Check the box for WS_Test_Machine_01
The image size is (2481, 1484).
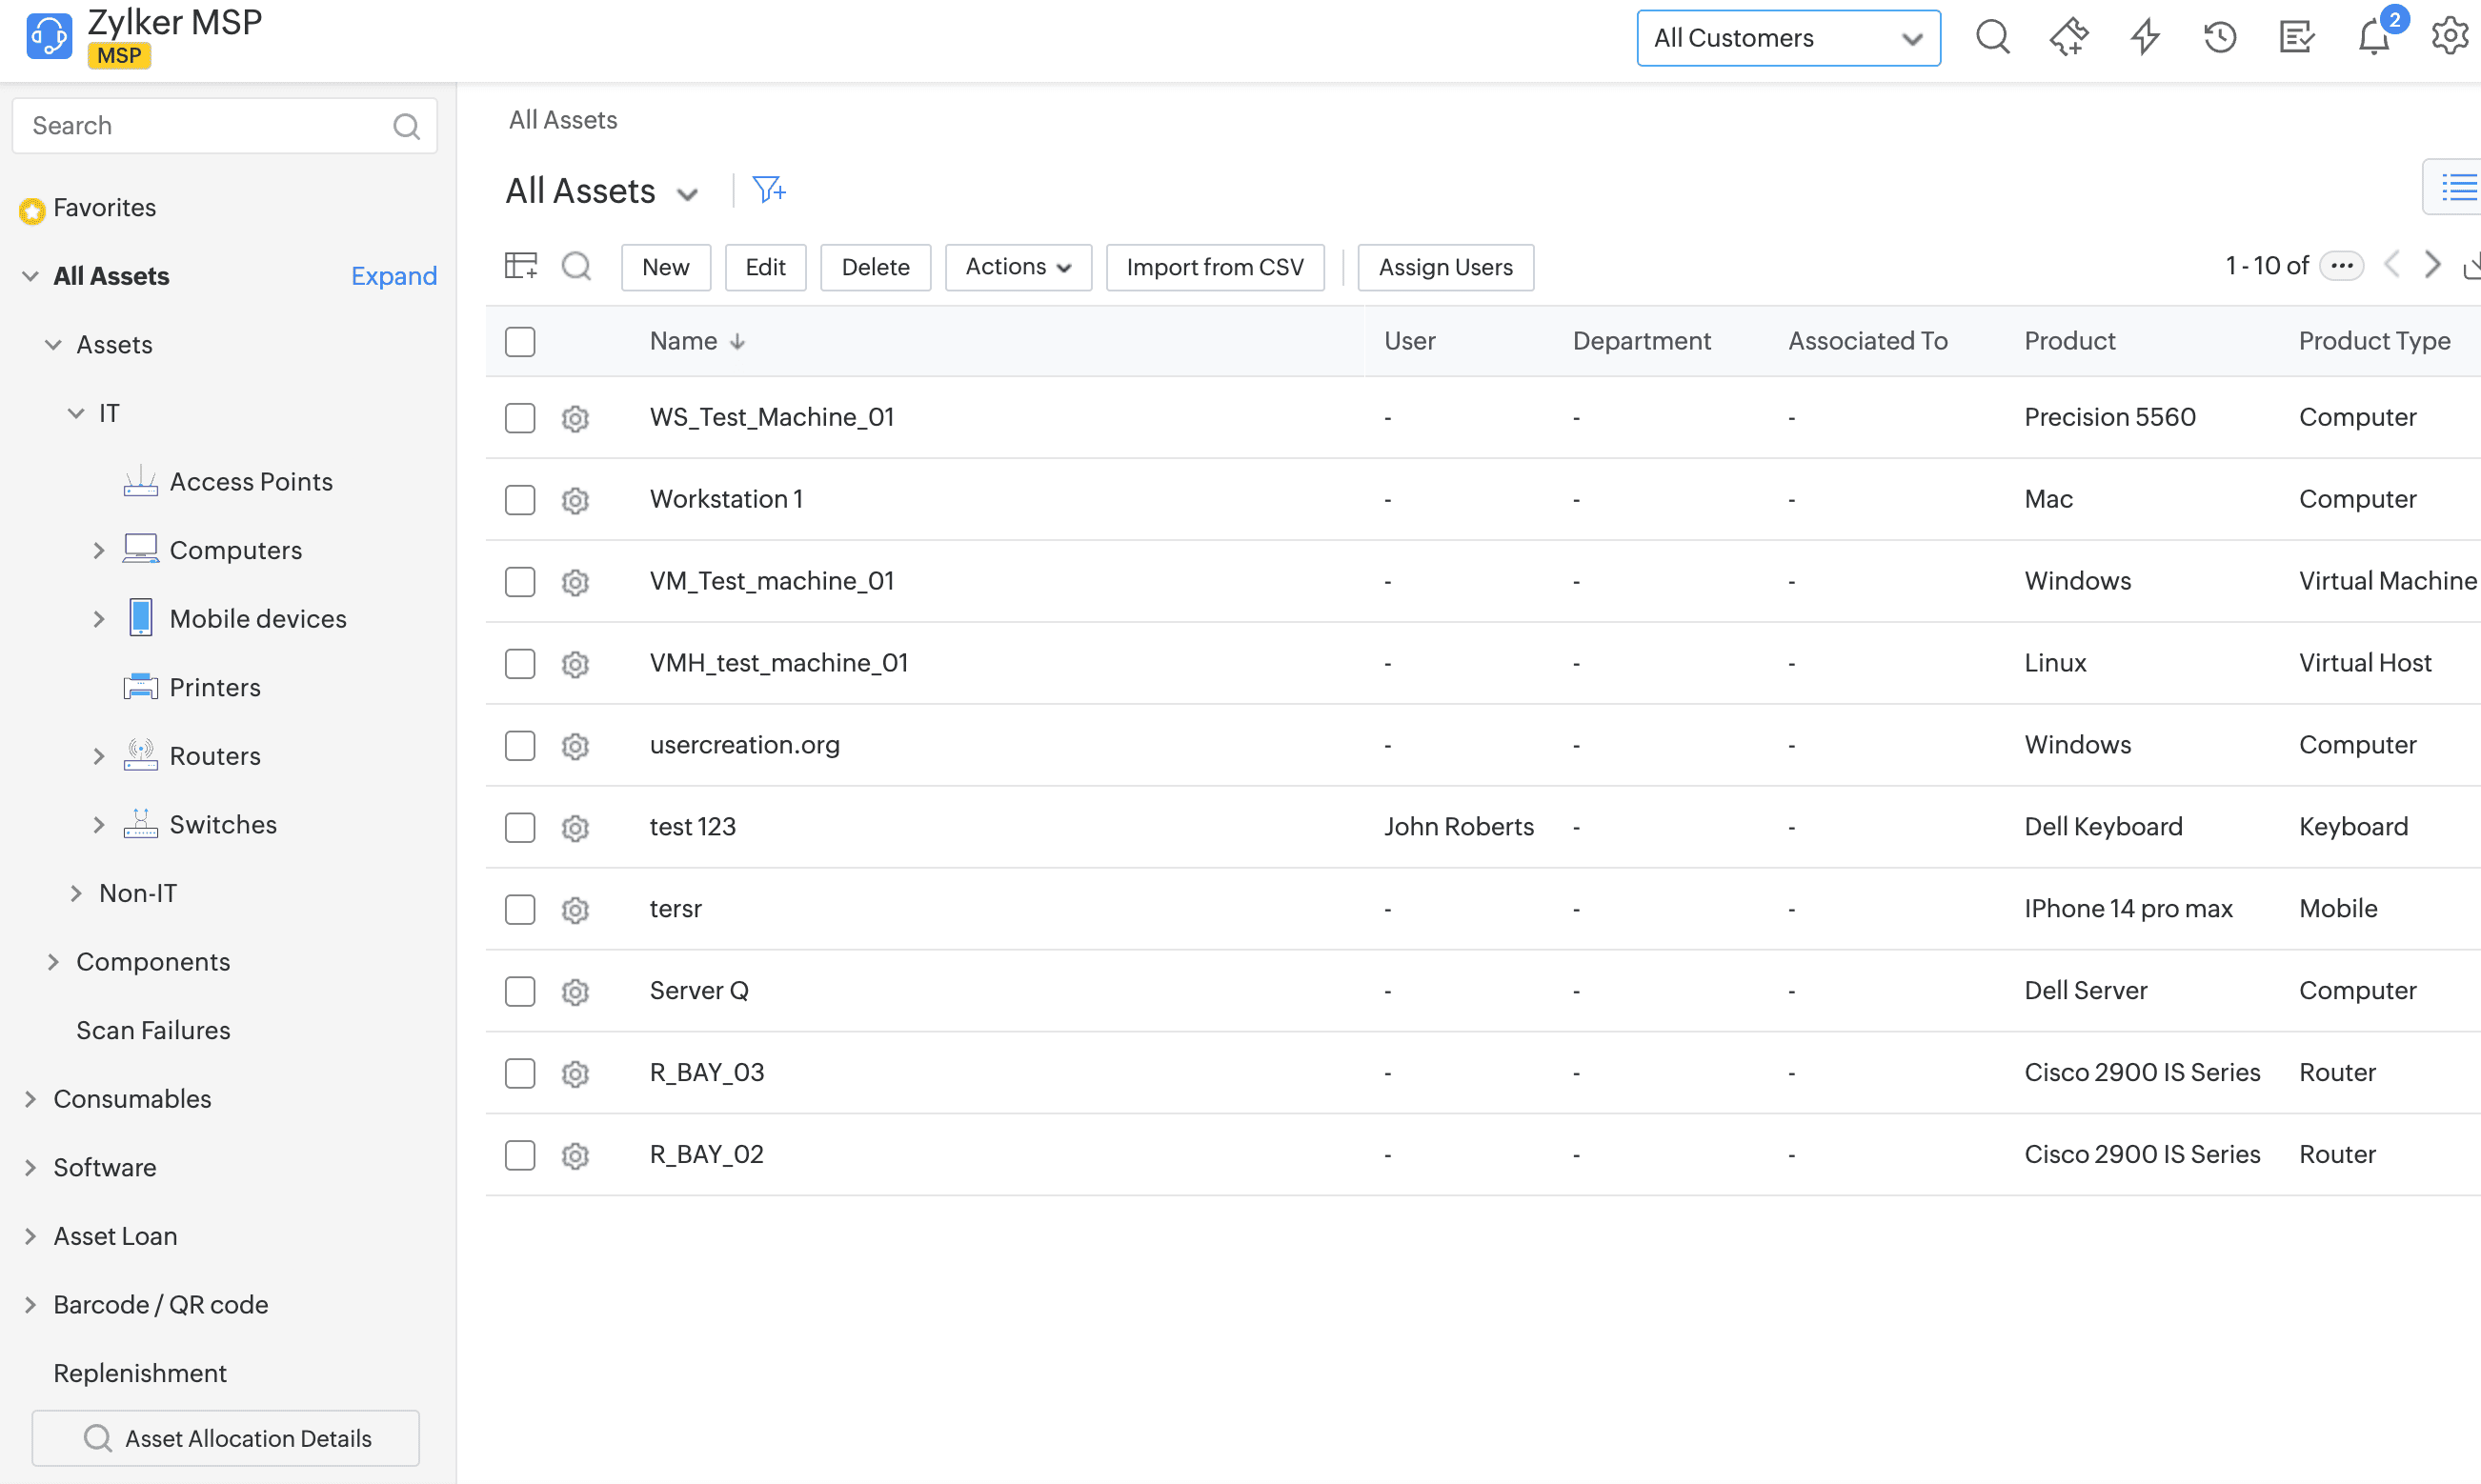point(520,417)
